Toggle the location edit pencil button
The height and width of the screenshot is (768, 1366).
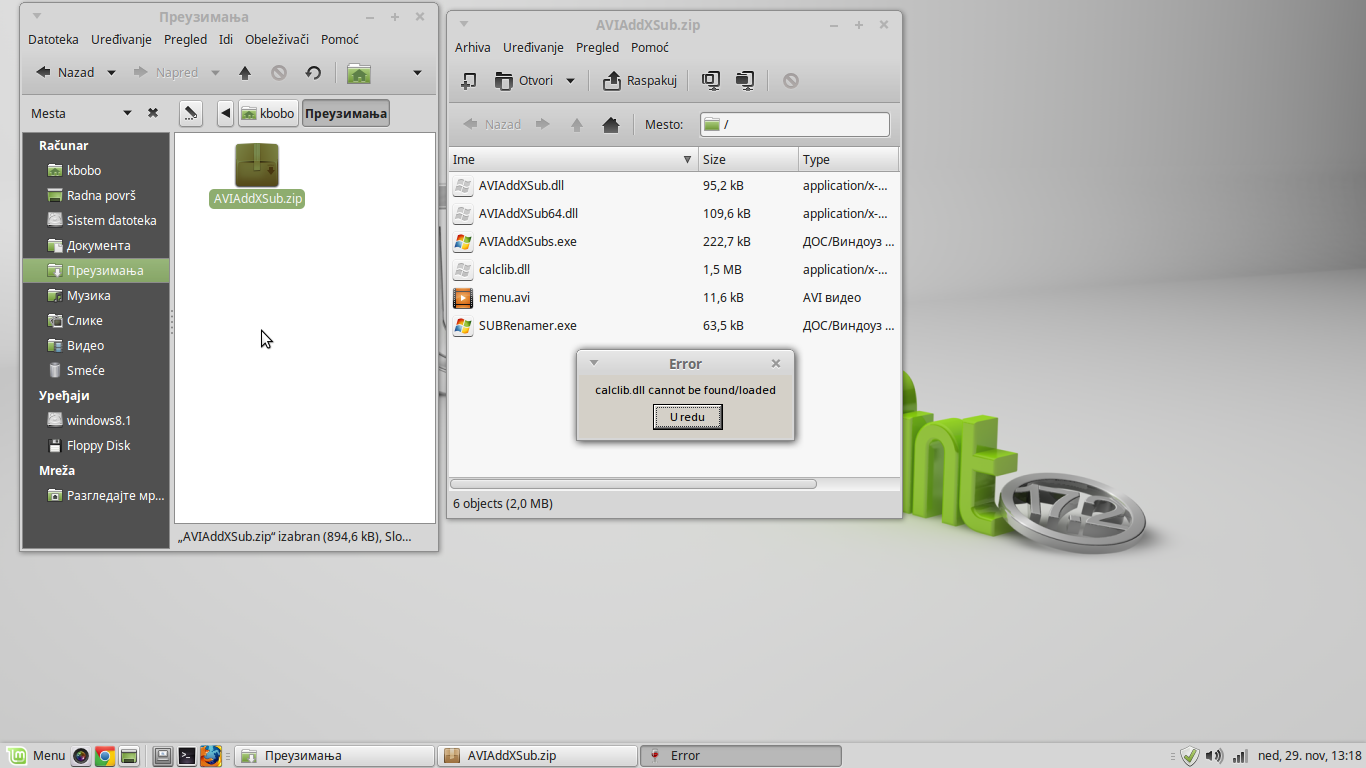(191, 113)
